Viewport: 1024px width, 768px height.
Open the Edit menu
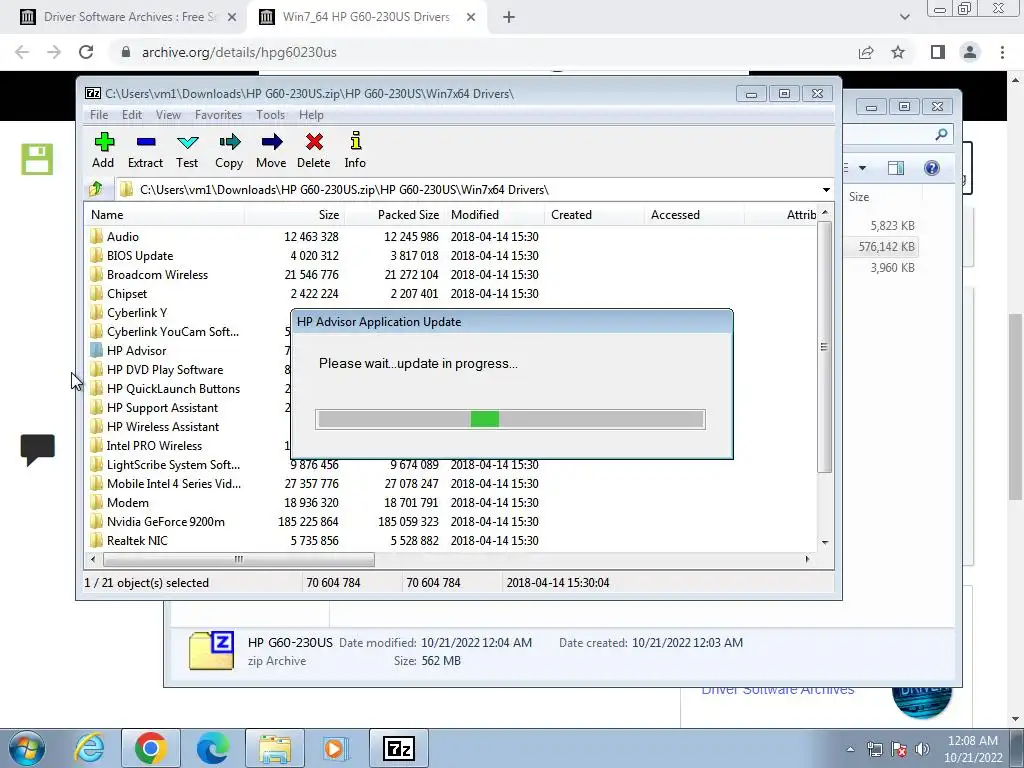tap(132, 115)
